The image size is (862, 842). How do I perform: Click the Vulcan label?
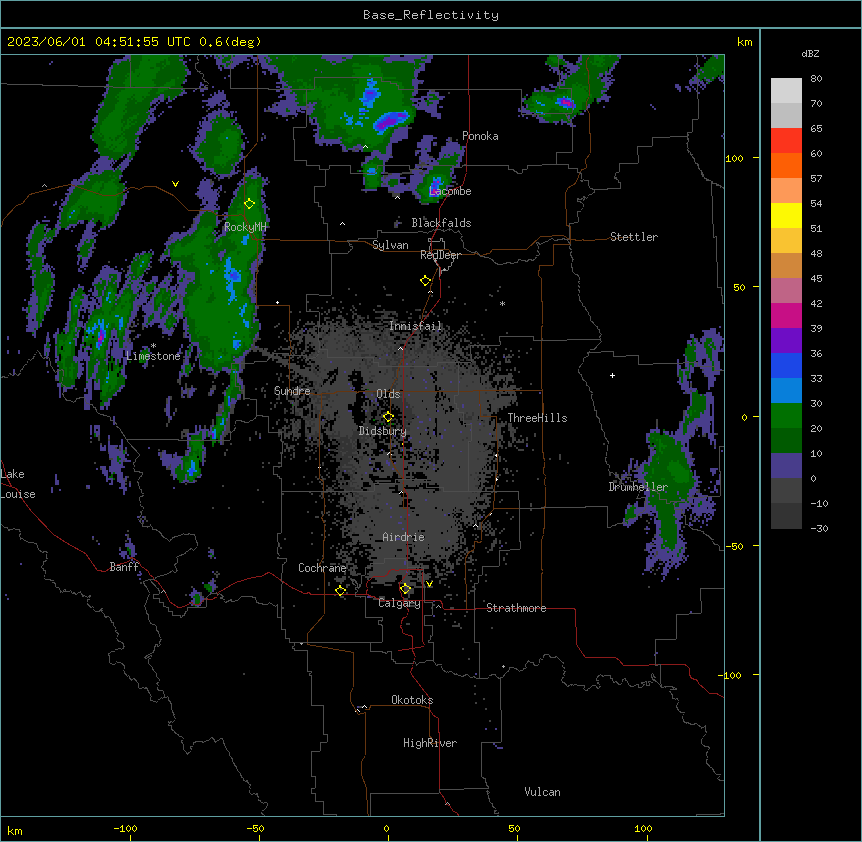(x=542, y=792)
